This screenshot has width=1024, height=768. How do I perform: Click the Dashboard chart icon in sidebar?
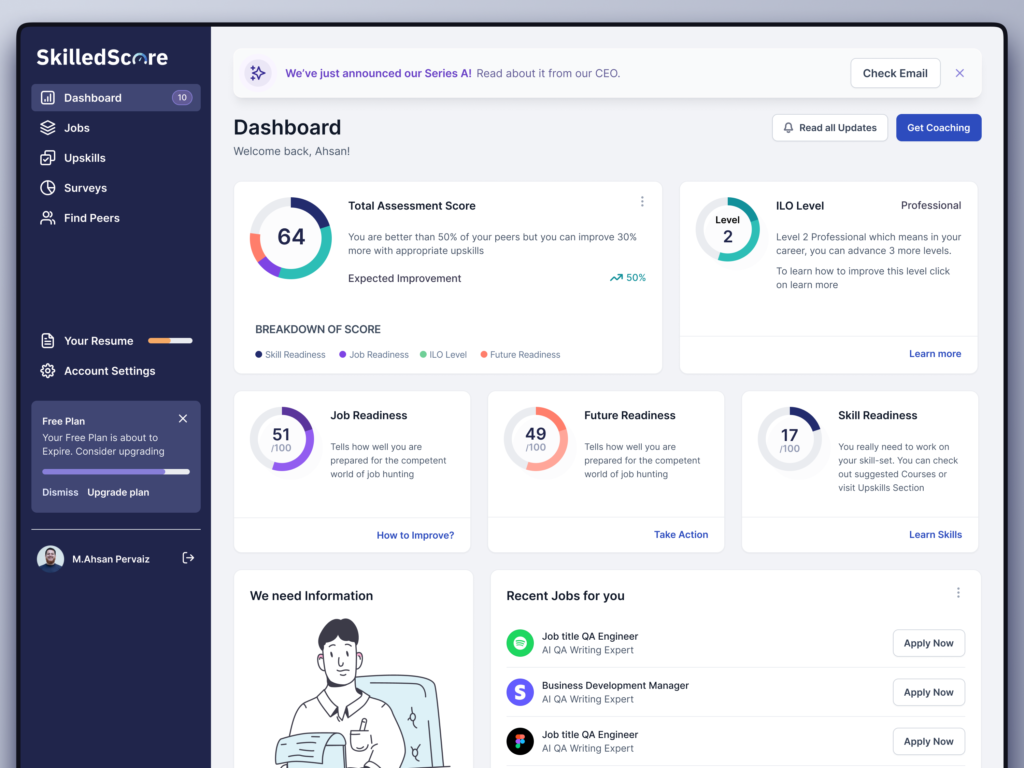(47, 98)
